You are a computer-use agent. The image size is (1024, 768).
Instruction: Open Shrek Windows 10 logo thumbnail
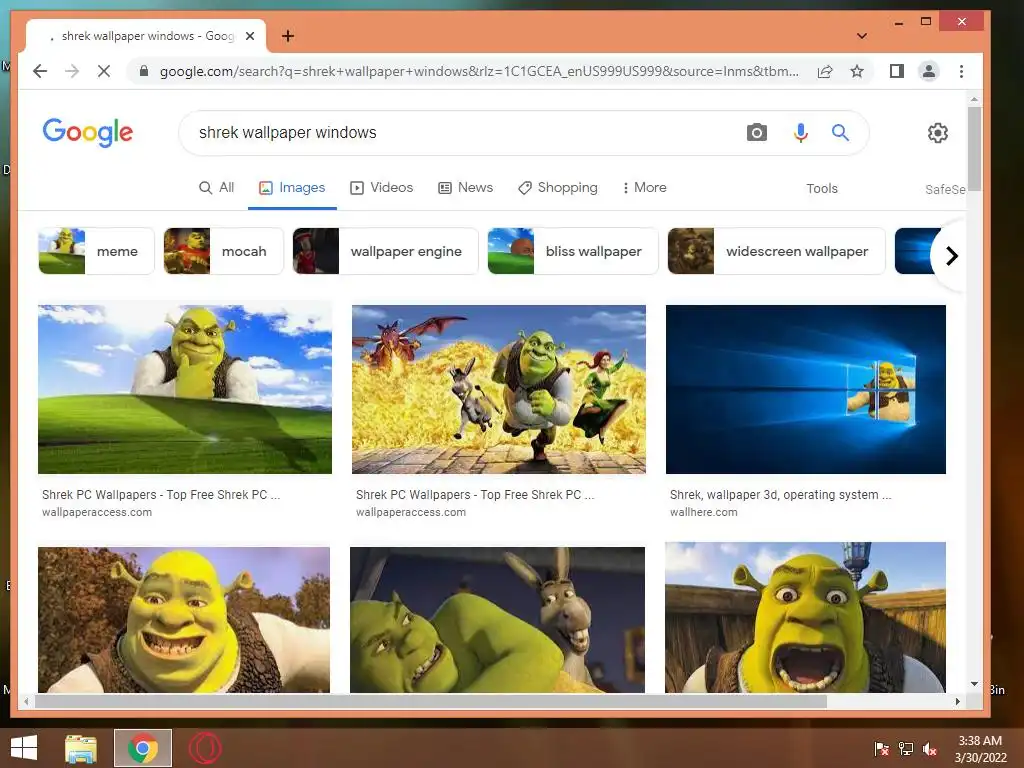[x=806, y=389]
